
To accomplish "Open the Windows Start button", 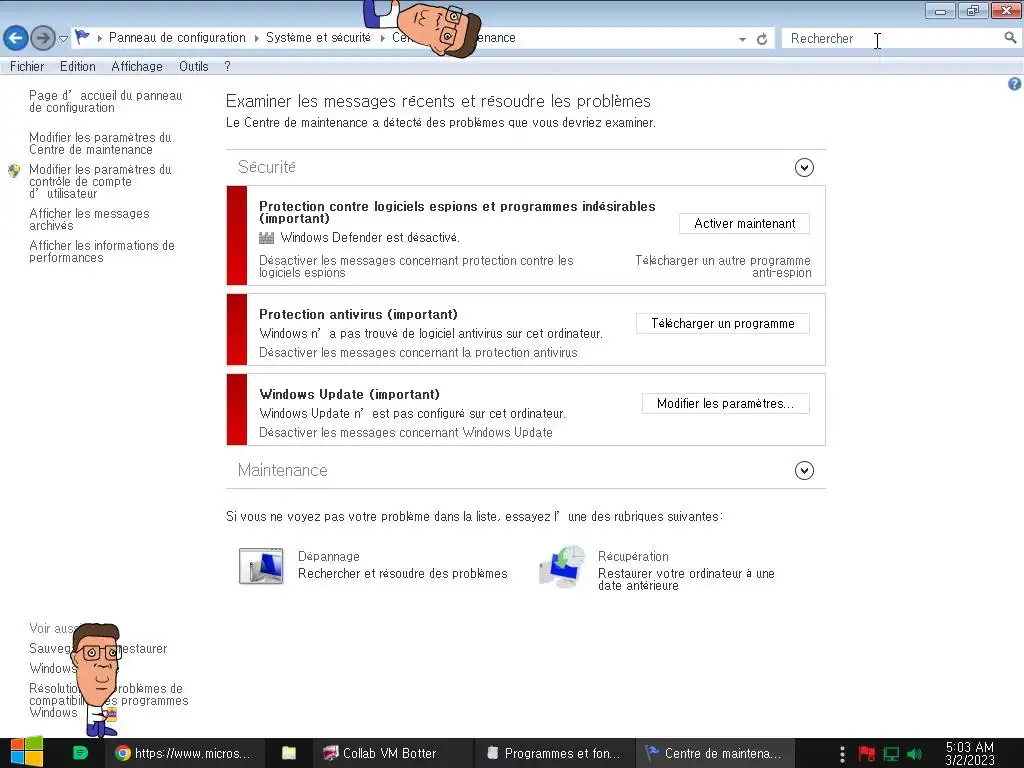I will pos(27,752).
